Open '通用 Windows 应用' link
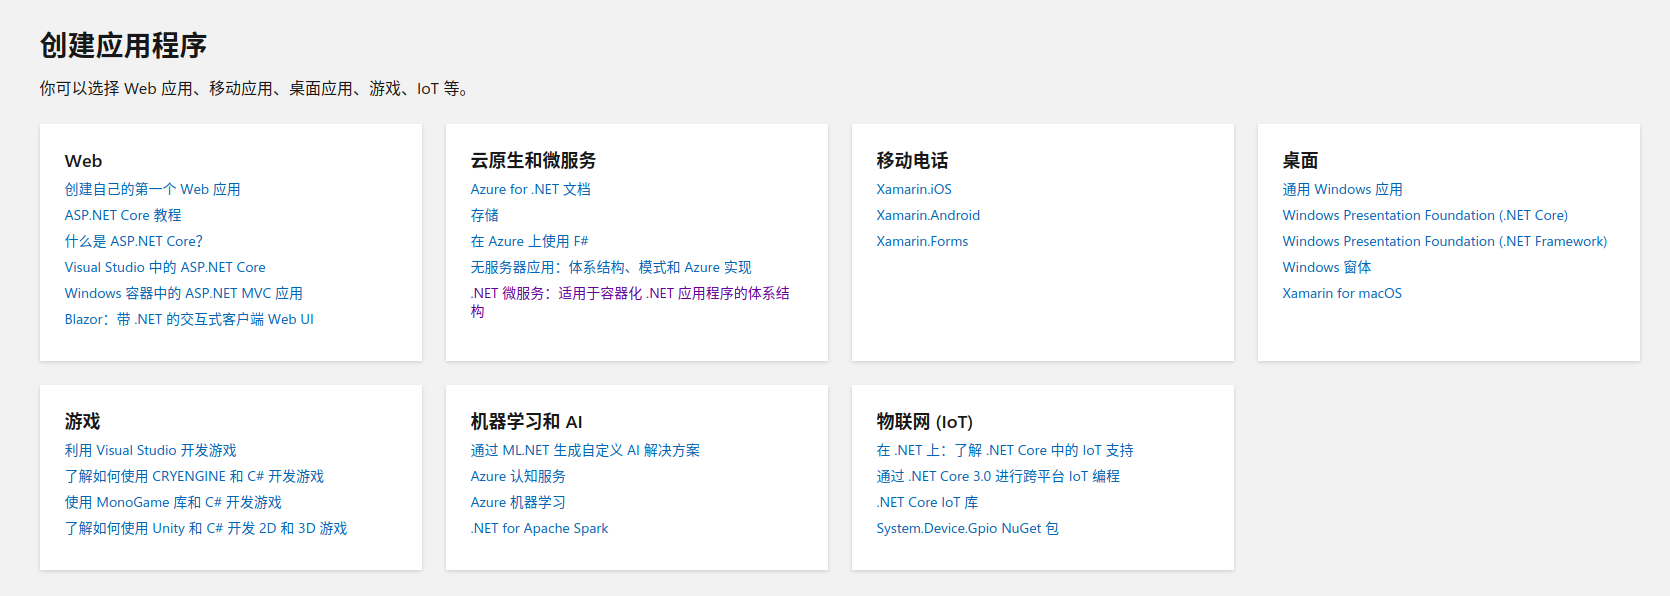This screenshot has height=596, width=1670. (x=1343, y=189)
